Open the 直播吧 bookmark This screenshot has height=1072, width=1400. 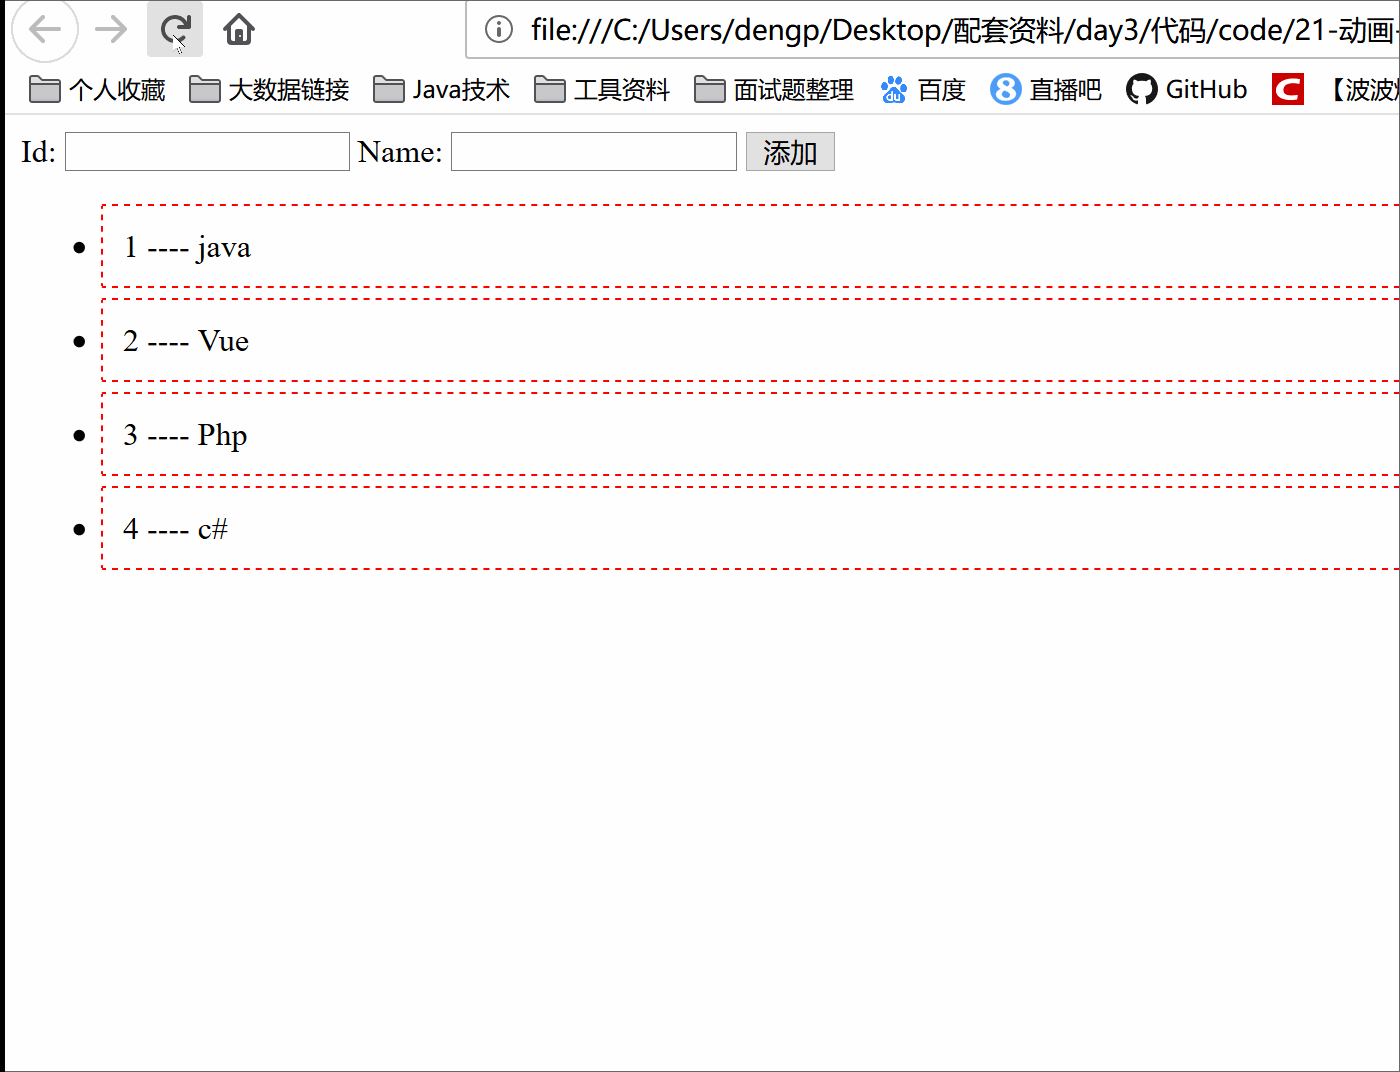click(1045, 90)
